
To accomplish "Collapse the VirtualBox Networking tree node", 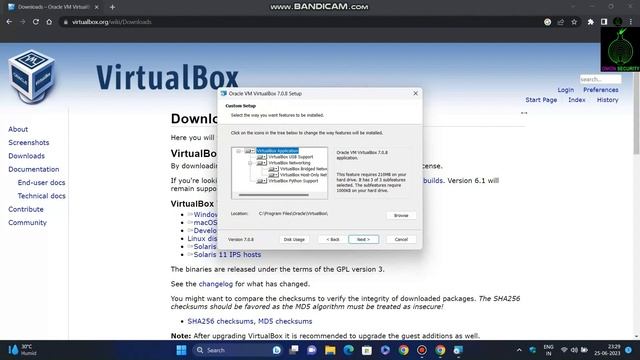I will click(250, 163).
